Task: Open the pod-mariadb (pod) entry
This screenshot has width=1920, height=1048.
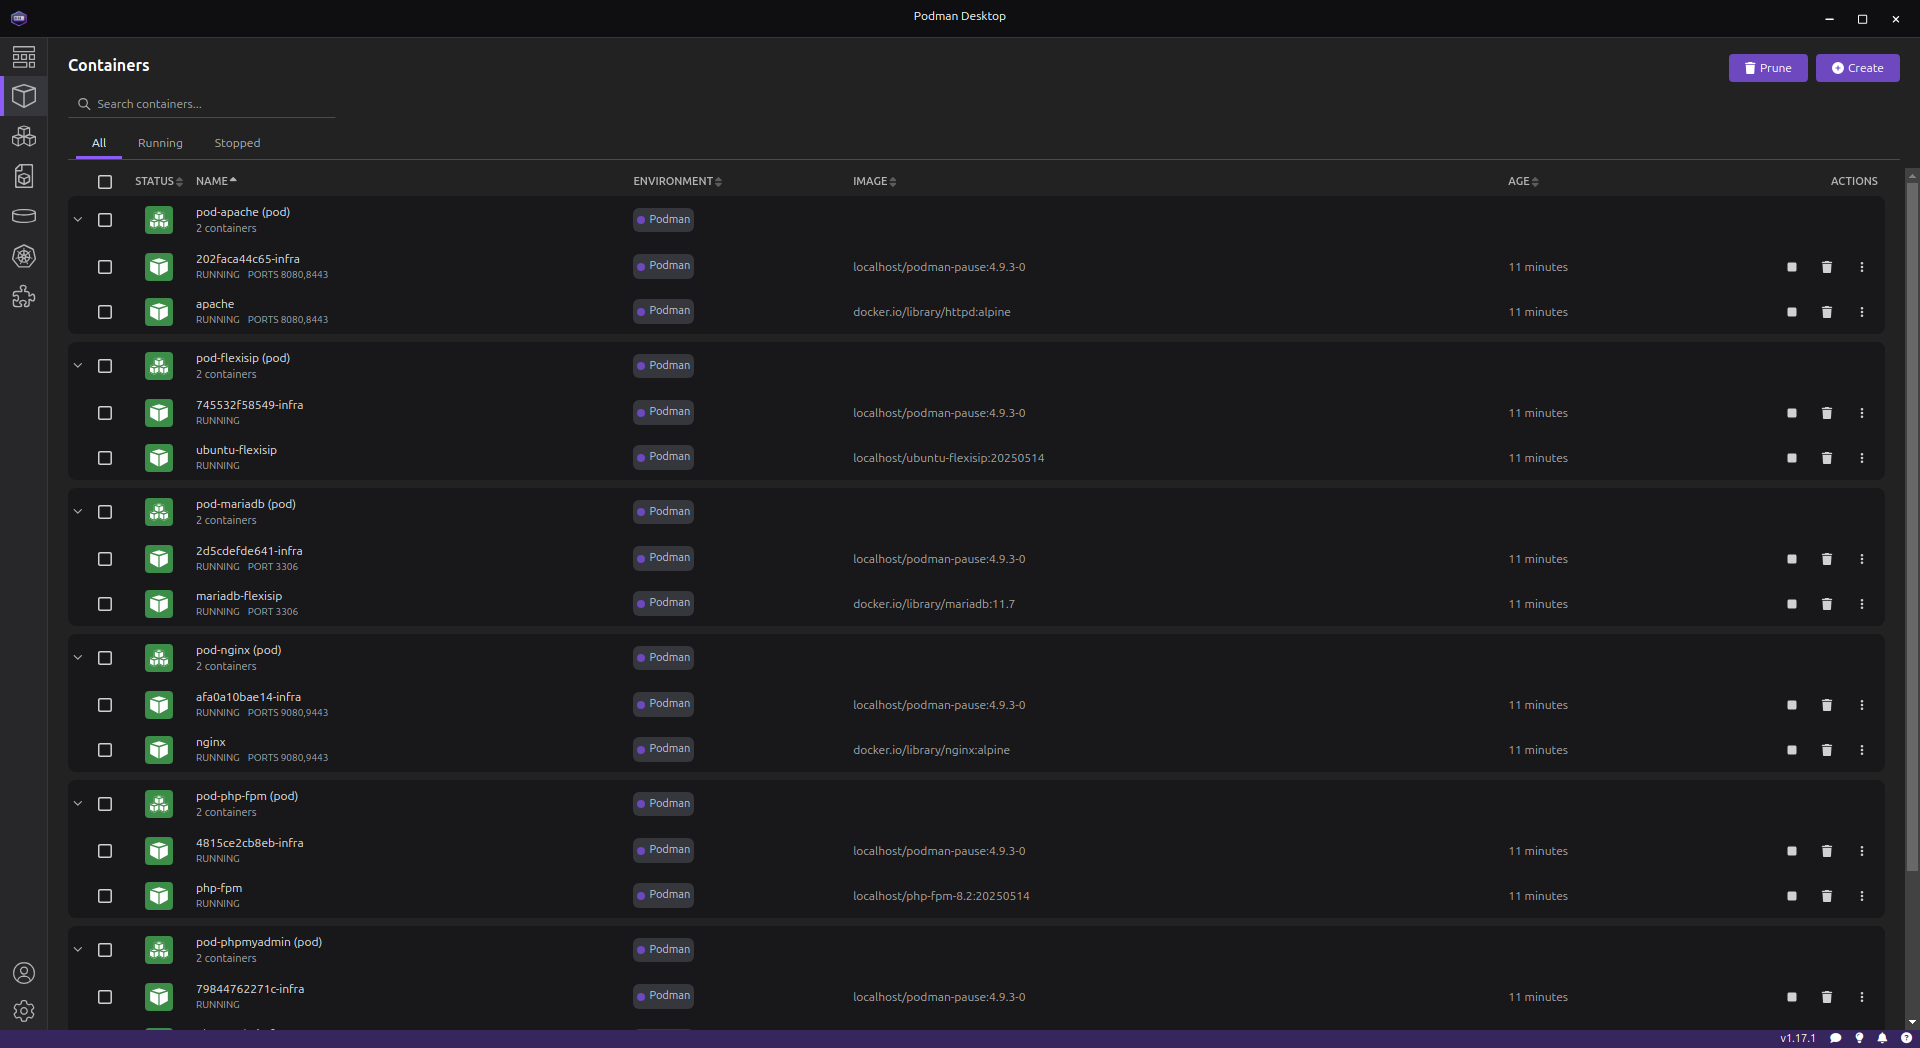Action: (246, 504)
